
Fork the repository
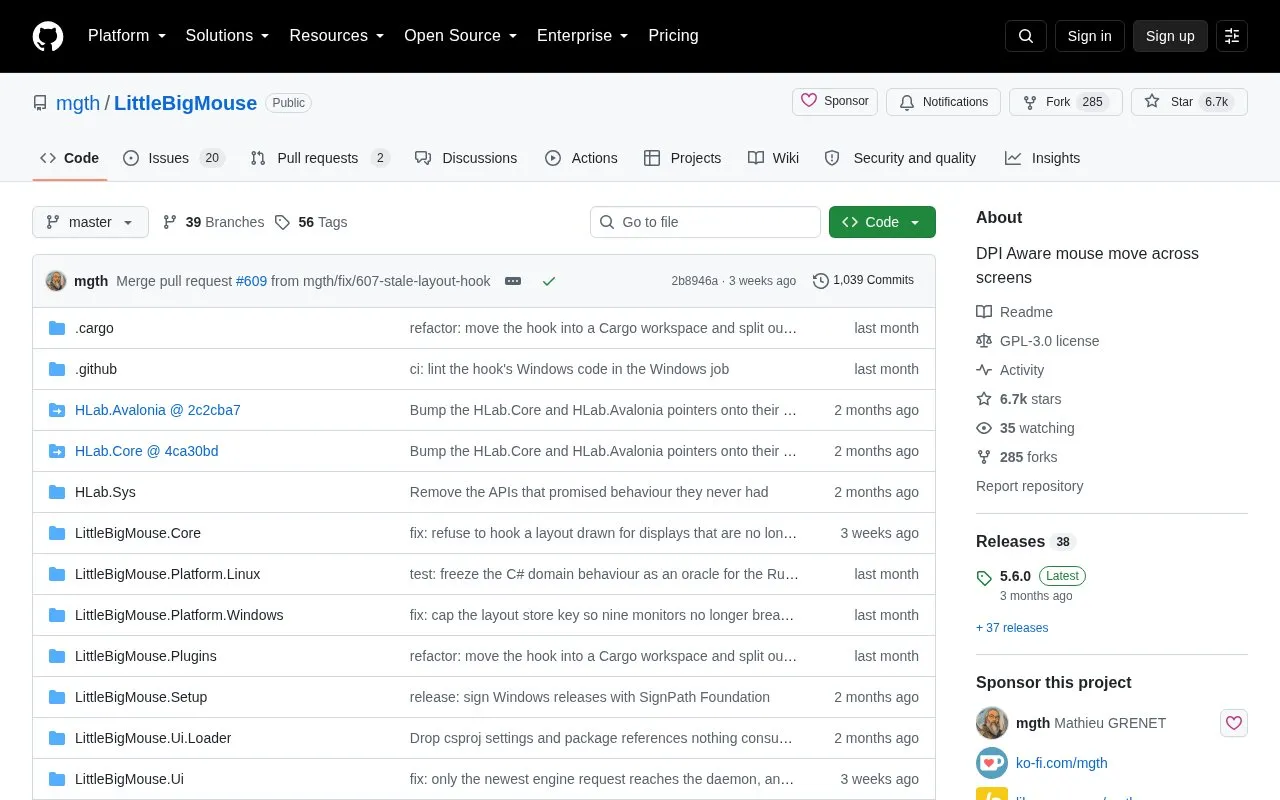pos(1065,102)
